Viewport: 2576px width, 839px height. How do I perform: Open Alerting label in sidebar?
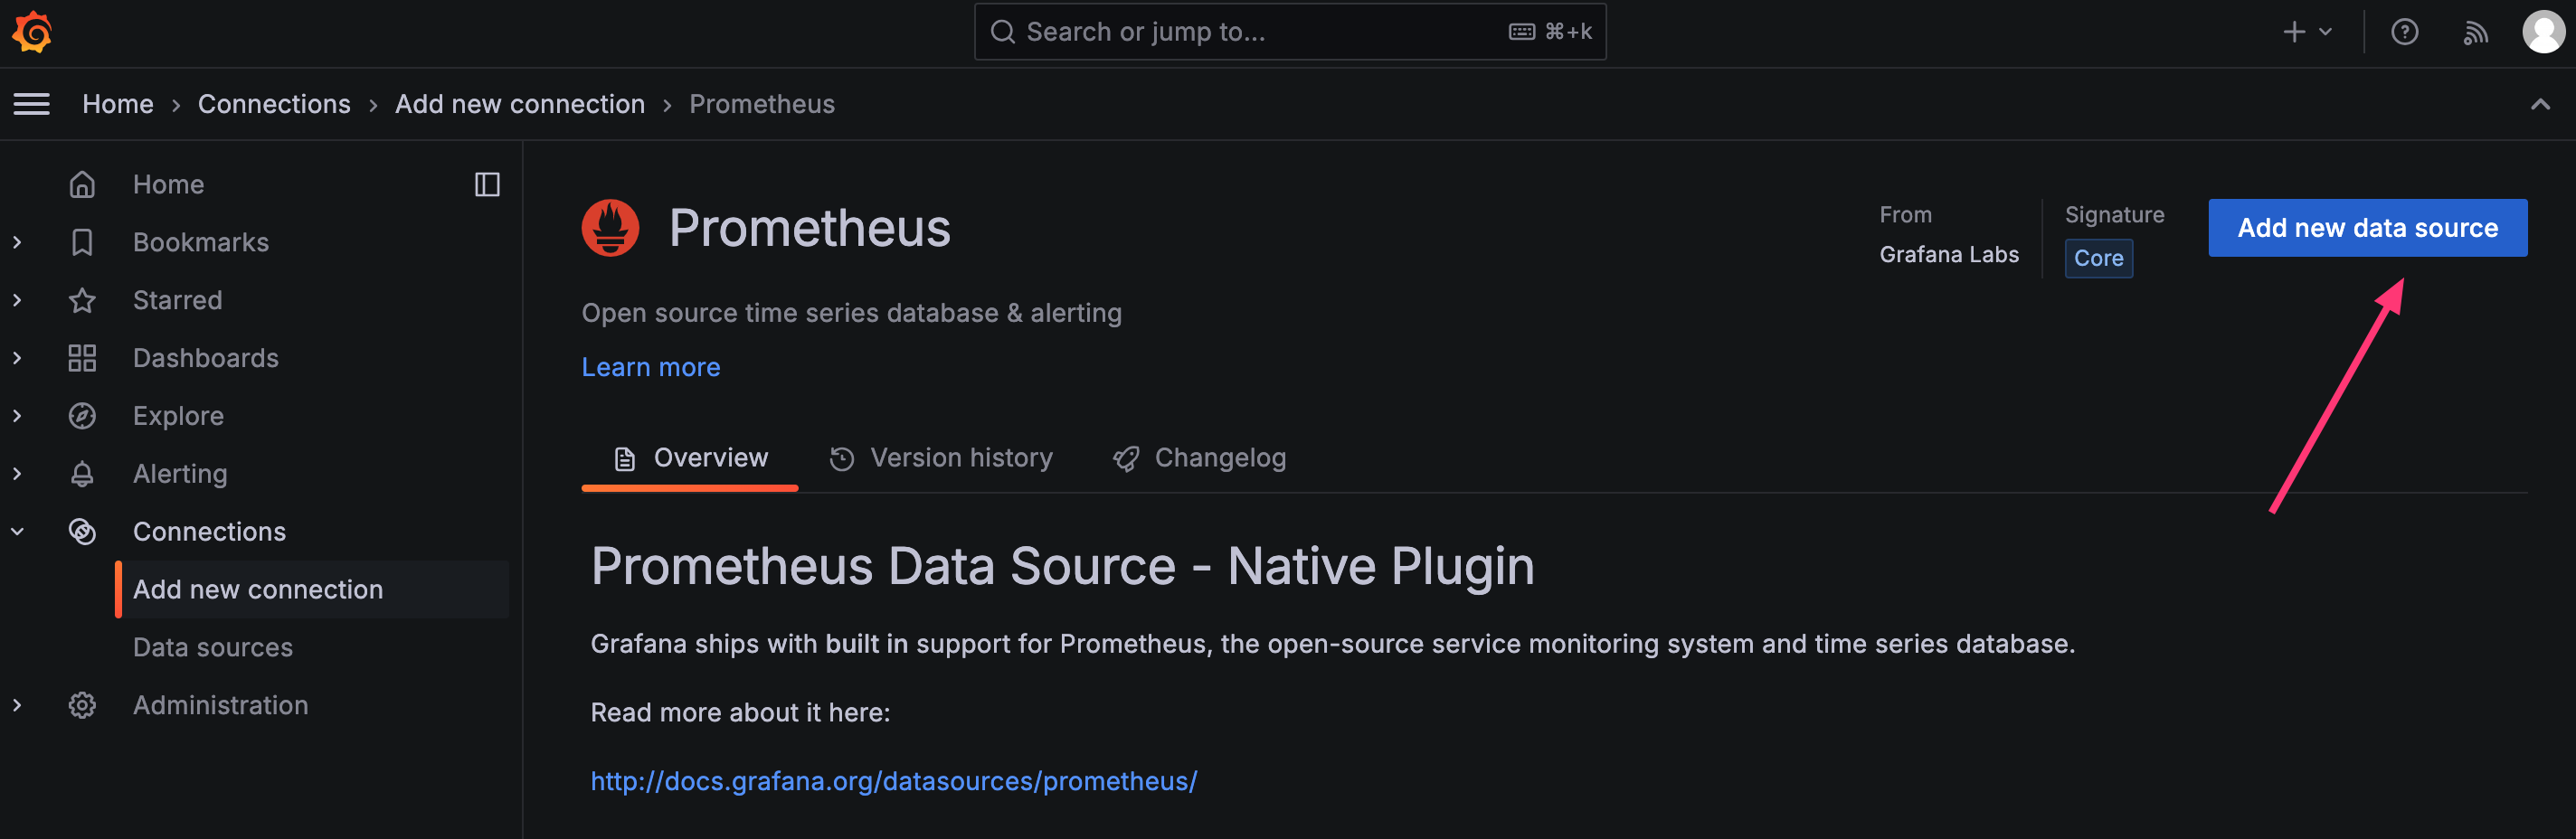coord(180,474)
